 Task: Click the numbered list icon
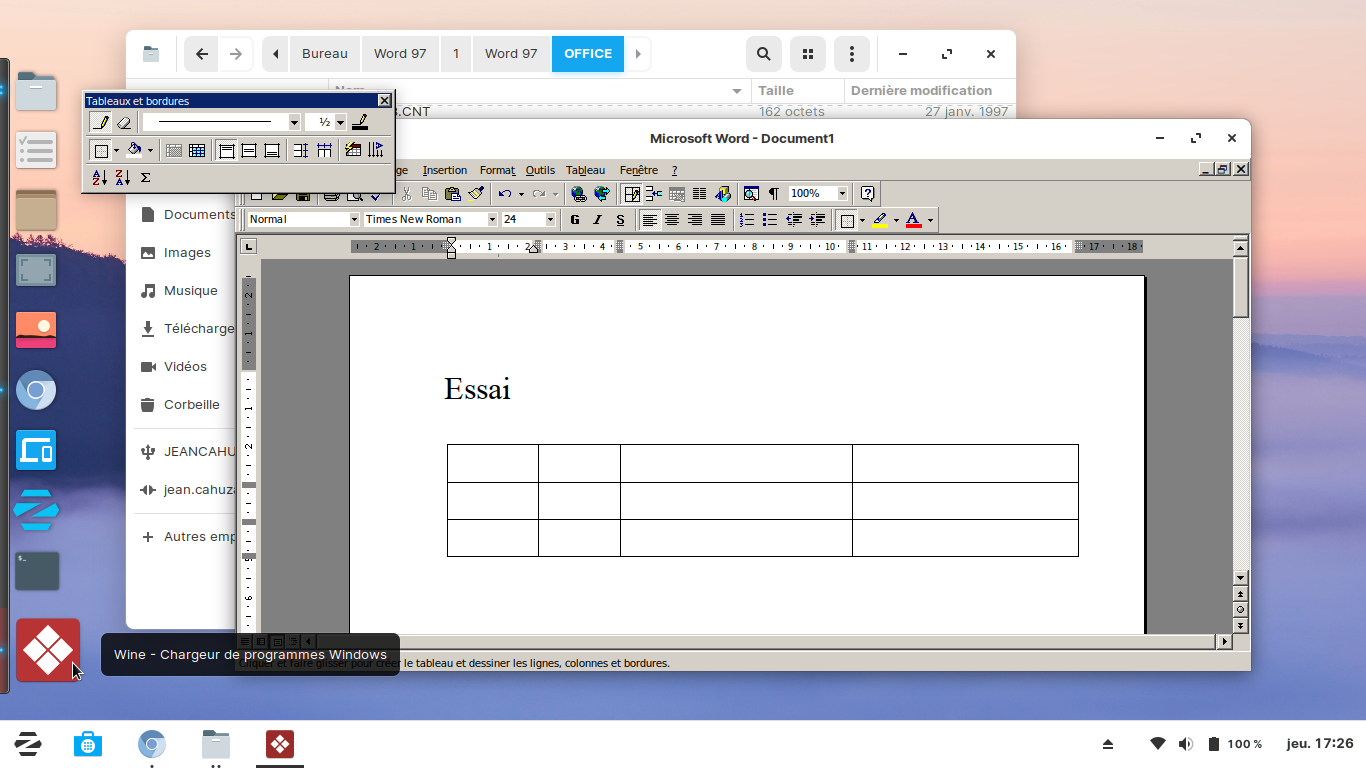coord(746,220)
